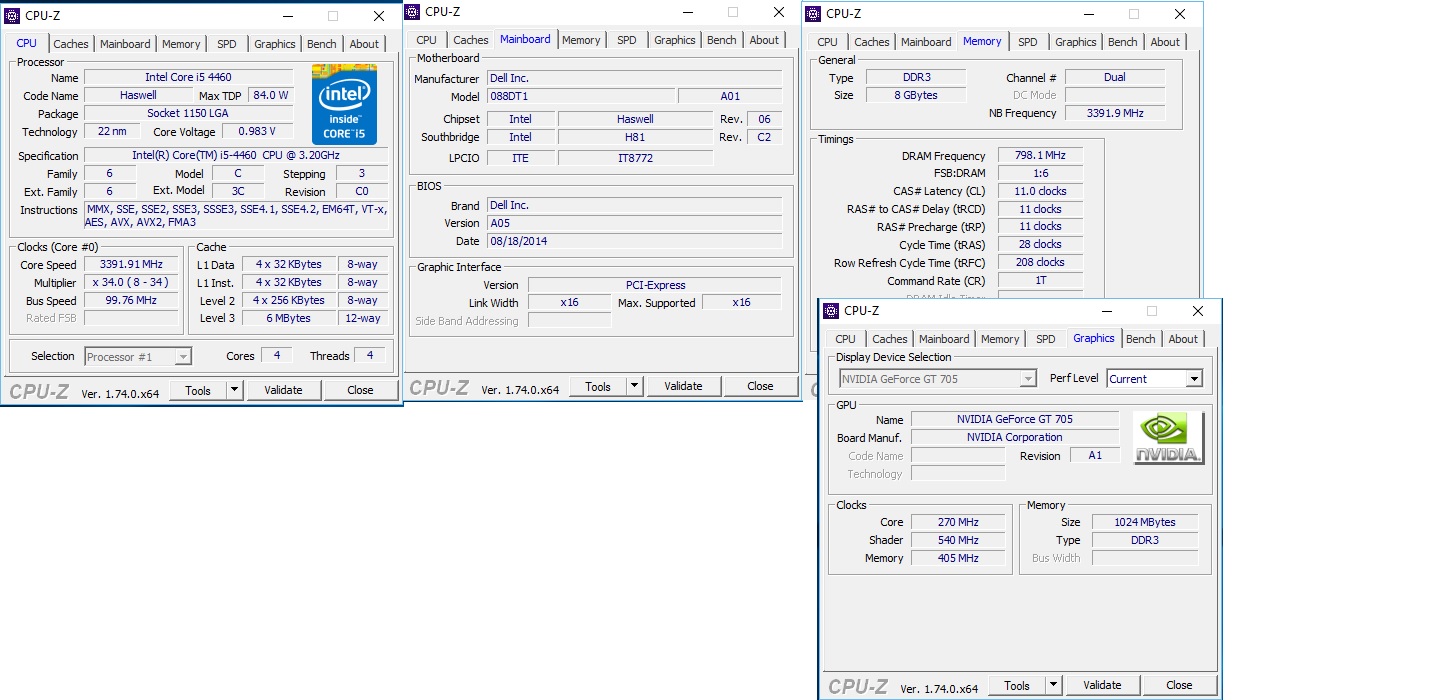Click the Specification i5-4460 CPU @ 3.20GHz field
The image size is (1434, 700).
(x=236, y=155)
